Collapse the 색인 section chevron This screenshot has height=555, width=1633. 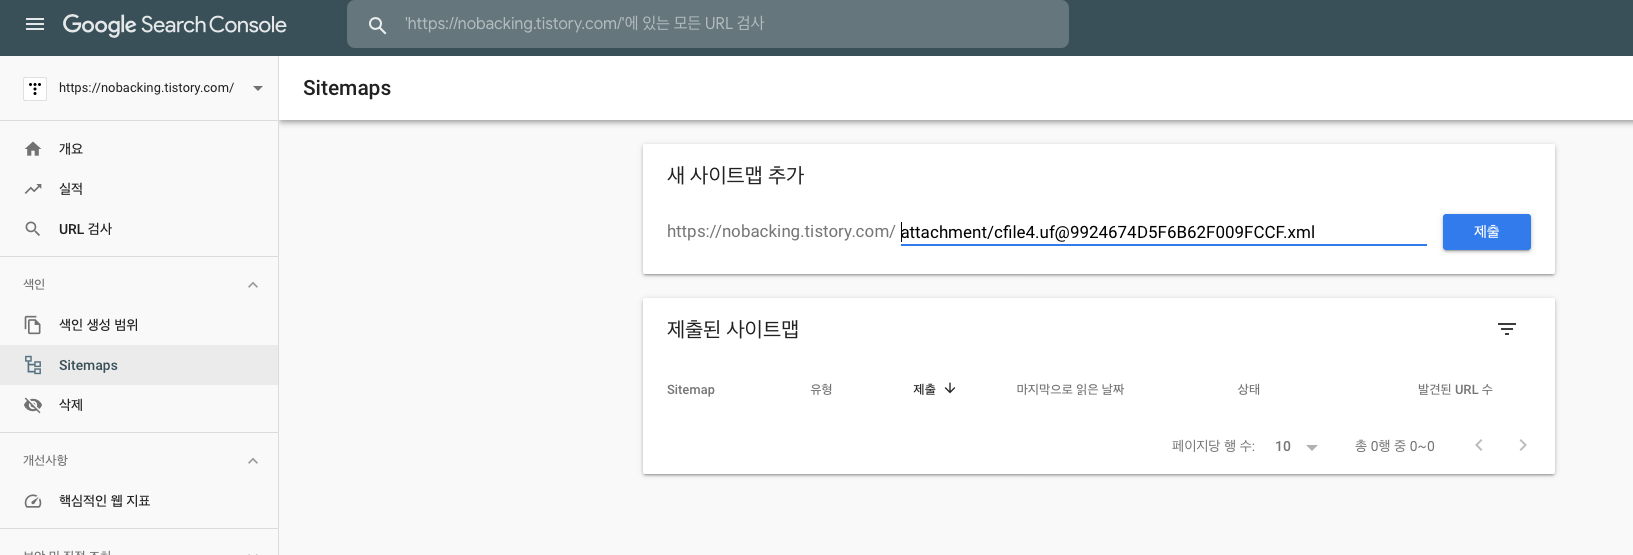(253, 285)
